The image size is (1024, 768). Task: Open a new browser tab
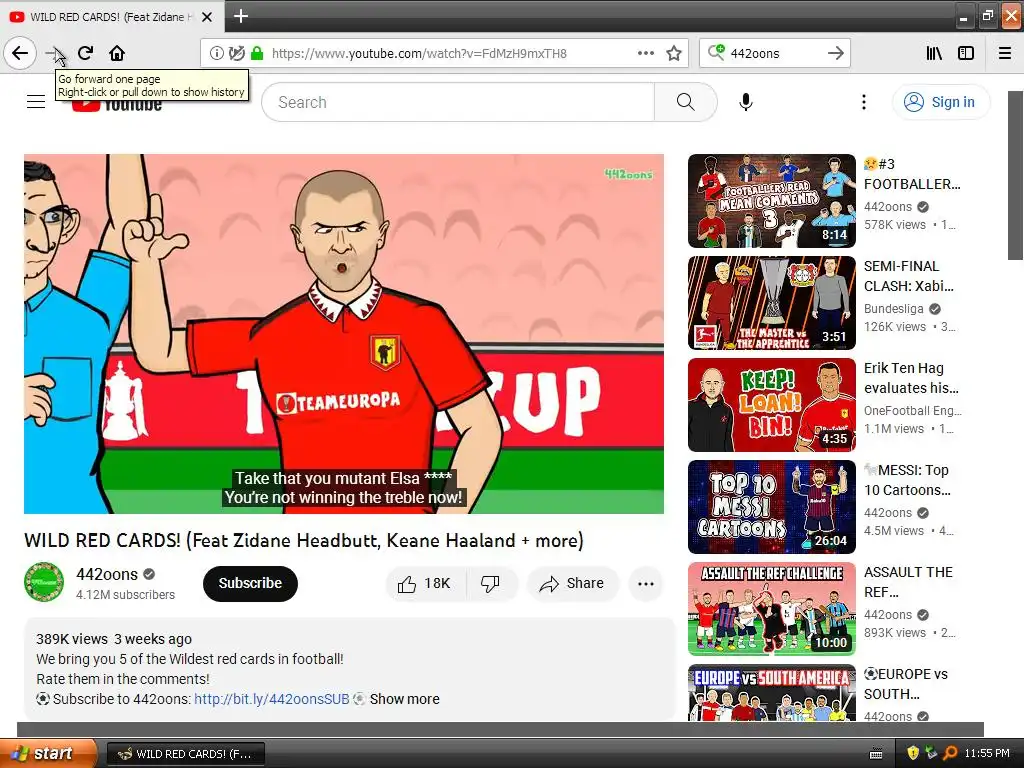click(x=241, y=16)
